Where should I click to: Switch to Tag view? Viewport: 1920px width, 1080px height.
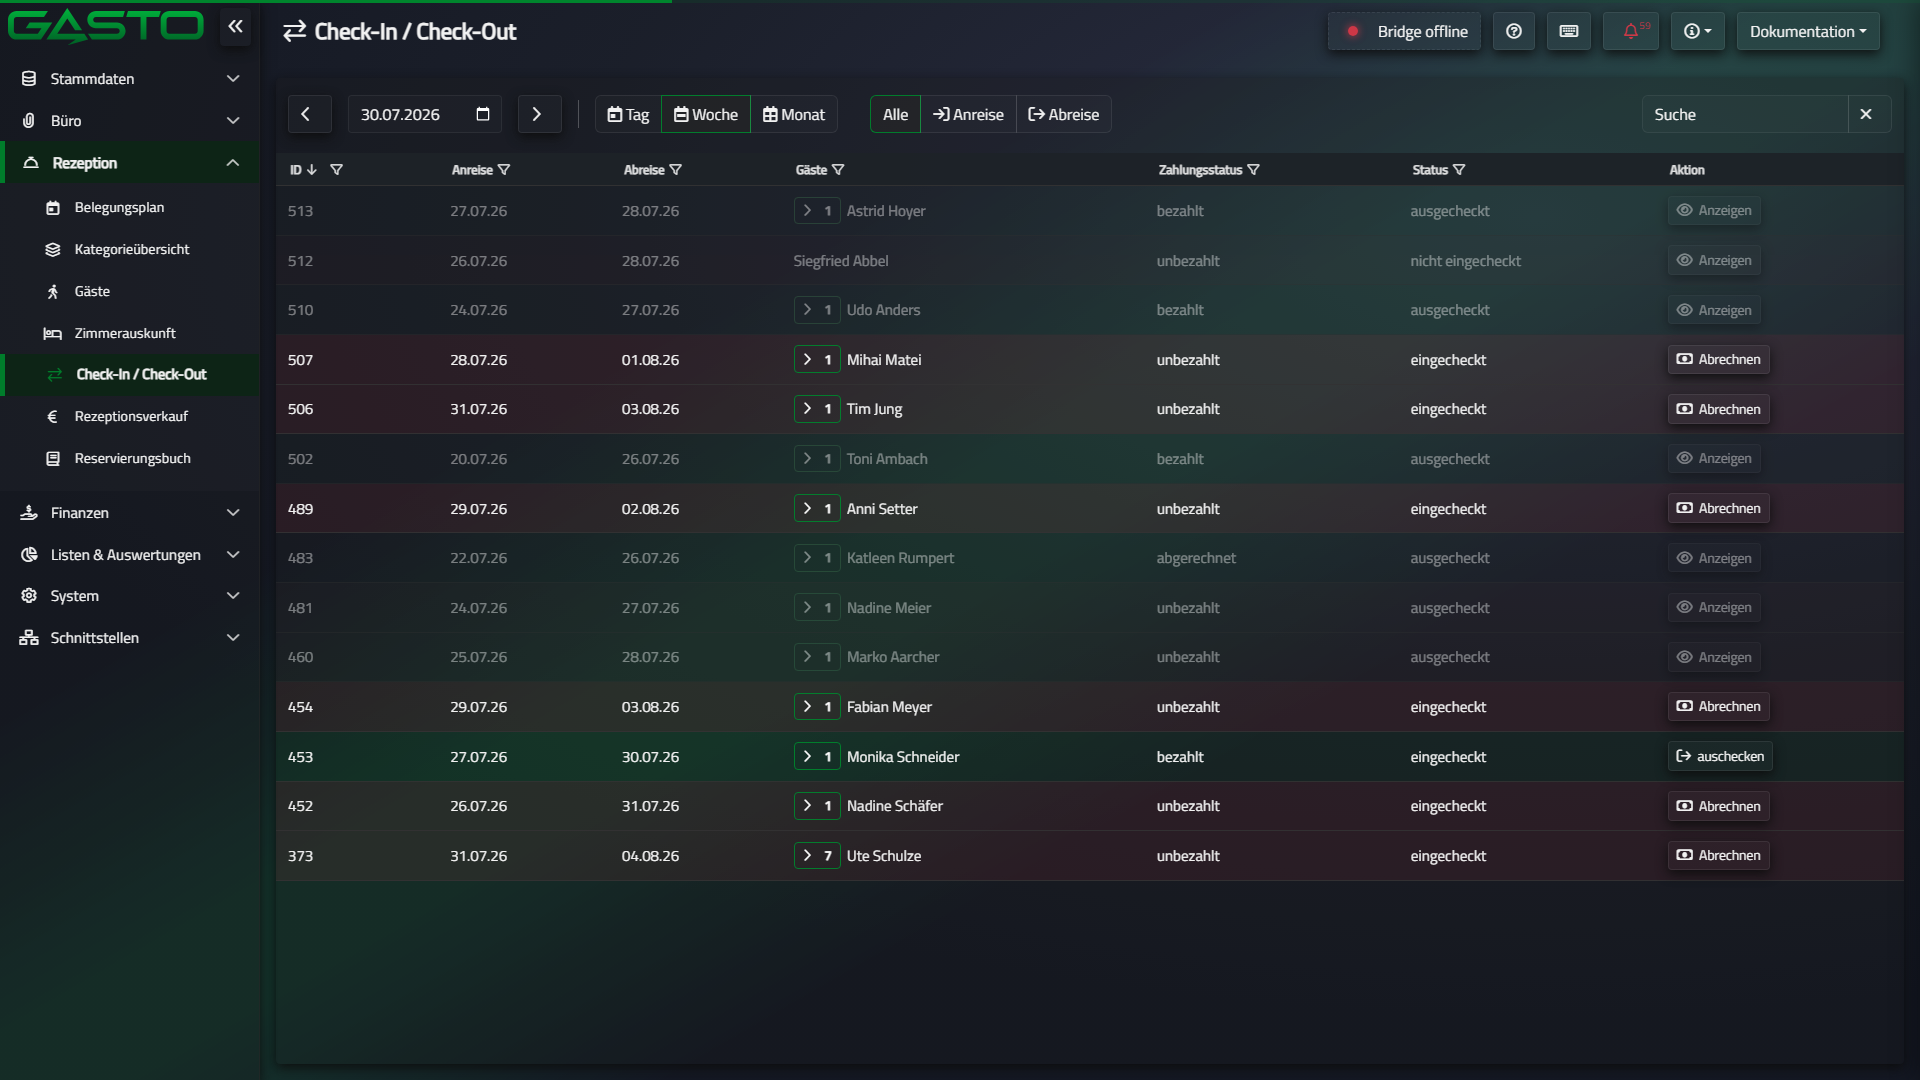click(x=628, y=114)
